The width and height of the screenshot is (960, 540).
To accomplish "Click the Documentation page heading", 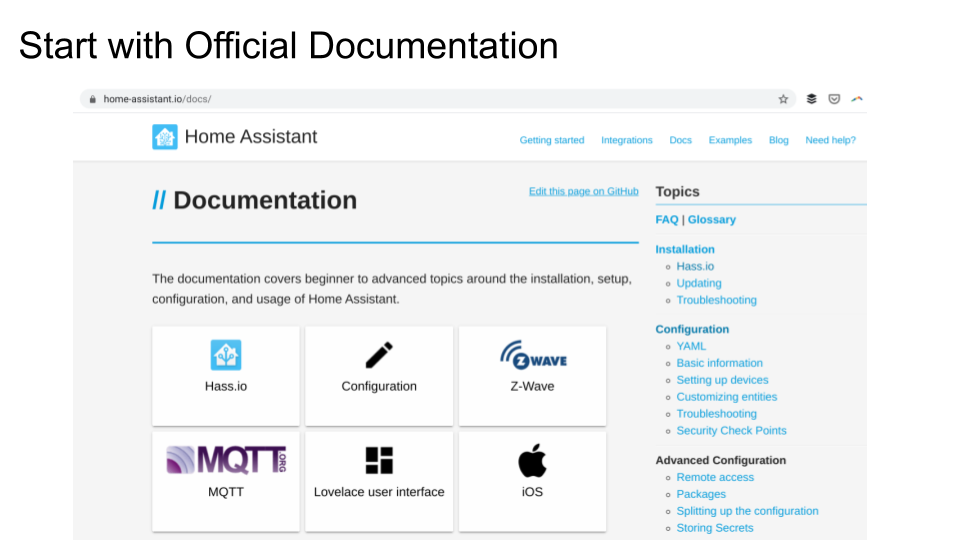I will 264,200.
